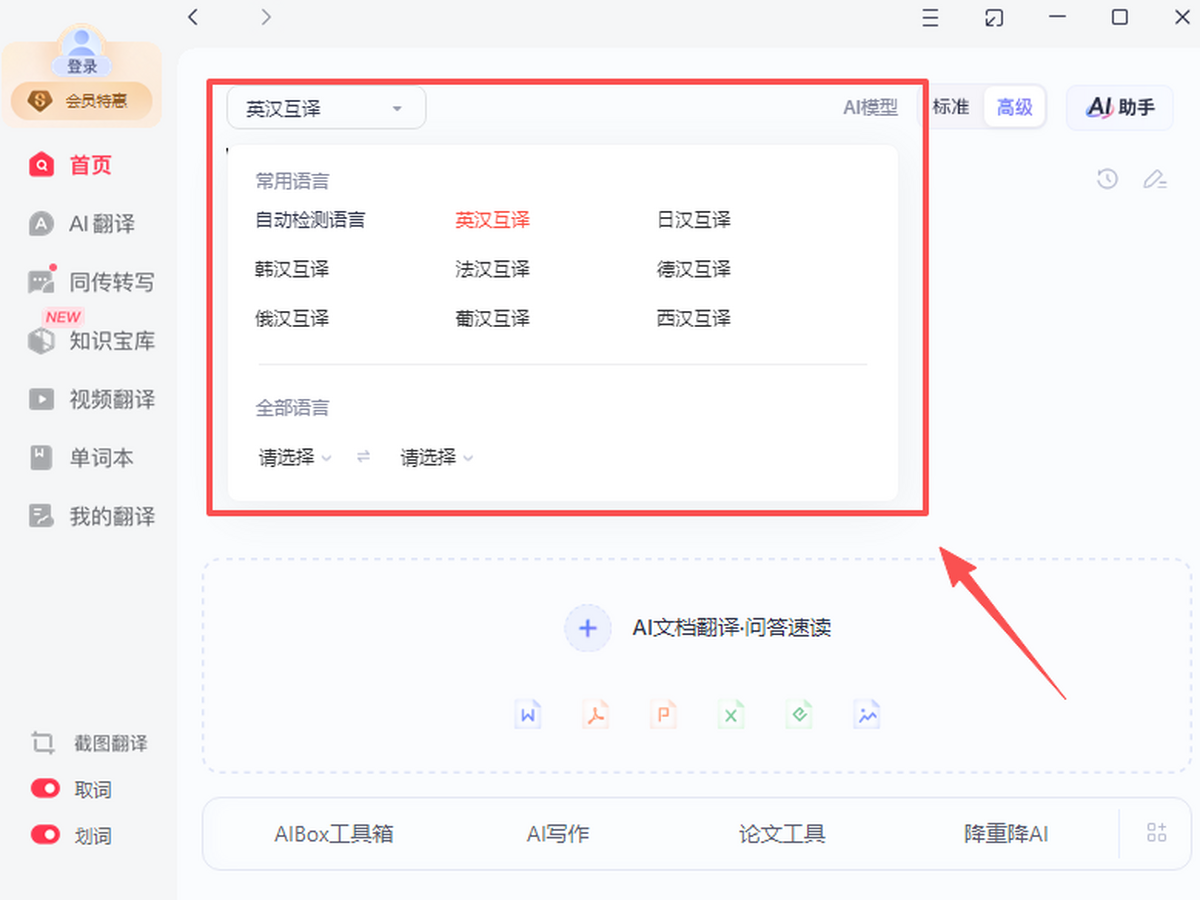
Task: Expand the source language 请选择 dropdown
Action: click(x=295, y=458)
